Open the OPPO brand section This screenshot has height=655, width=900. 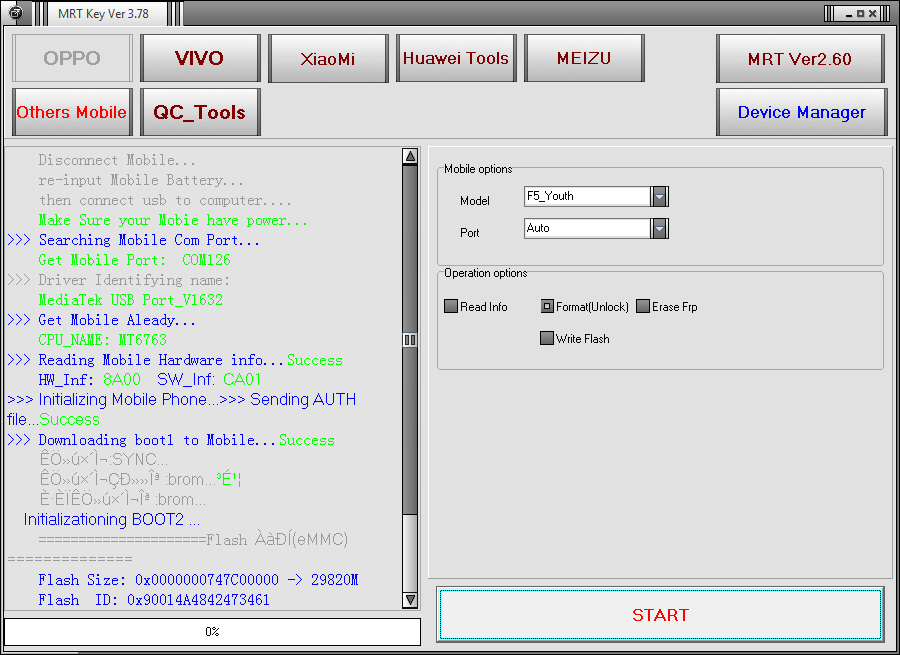click(x=72, y=58)
